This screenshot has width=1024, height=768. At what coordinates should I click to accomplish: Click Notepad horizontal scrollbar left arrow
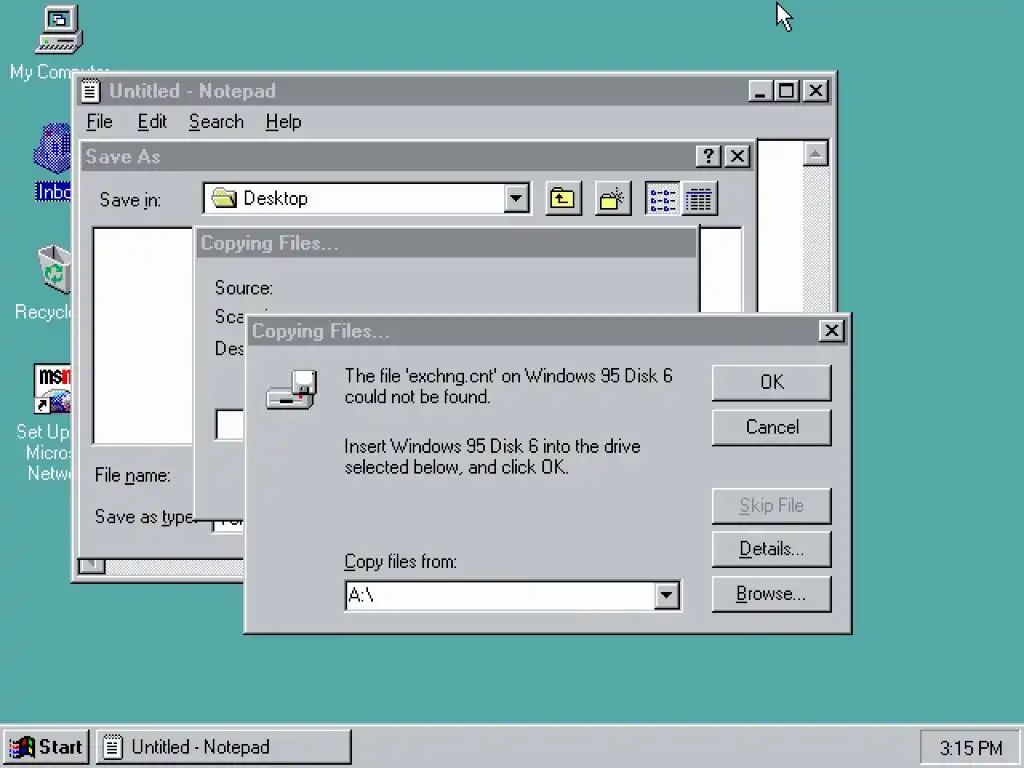click(92, 565)
